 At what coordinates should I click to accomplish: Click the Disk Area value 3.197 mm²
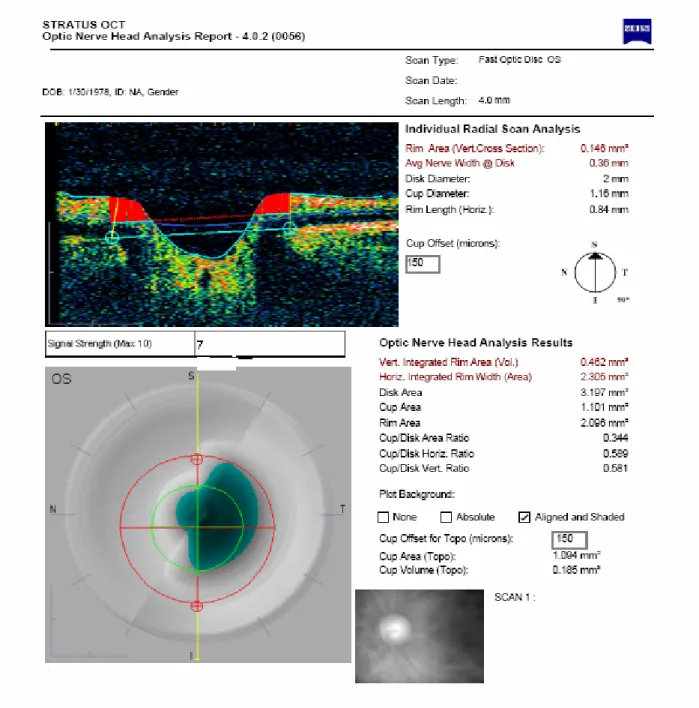pyautogui.click(x=604, y=392)
